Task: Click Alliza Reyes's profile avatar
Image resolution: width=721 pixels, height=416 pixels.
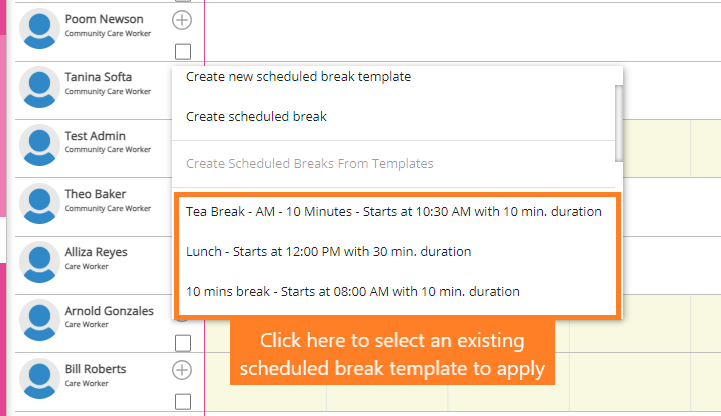Action: point(39,262)
